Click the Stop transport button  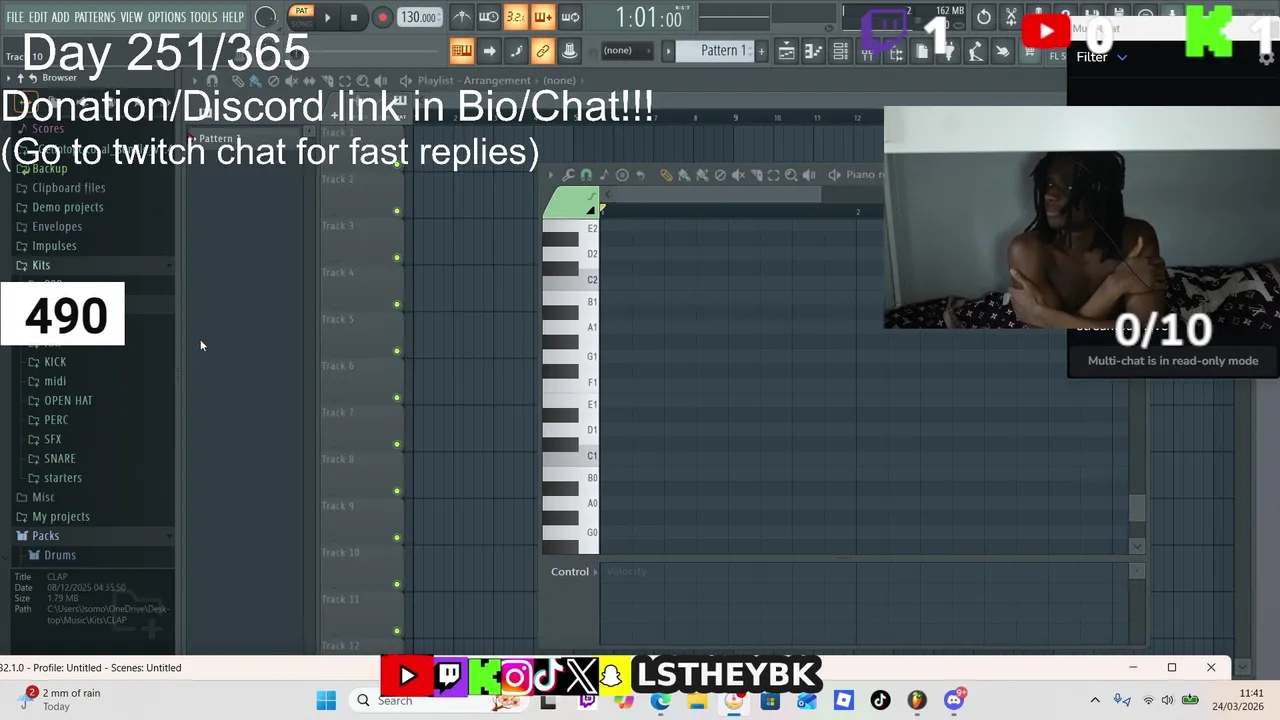point(354,17)
